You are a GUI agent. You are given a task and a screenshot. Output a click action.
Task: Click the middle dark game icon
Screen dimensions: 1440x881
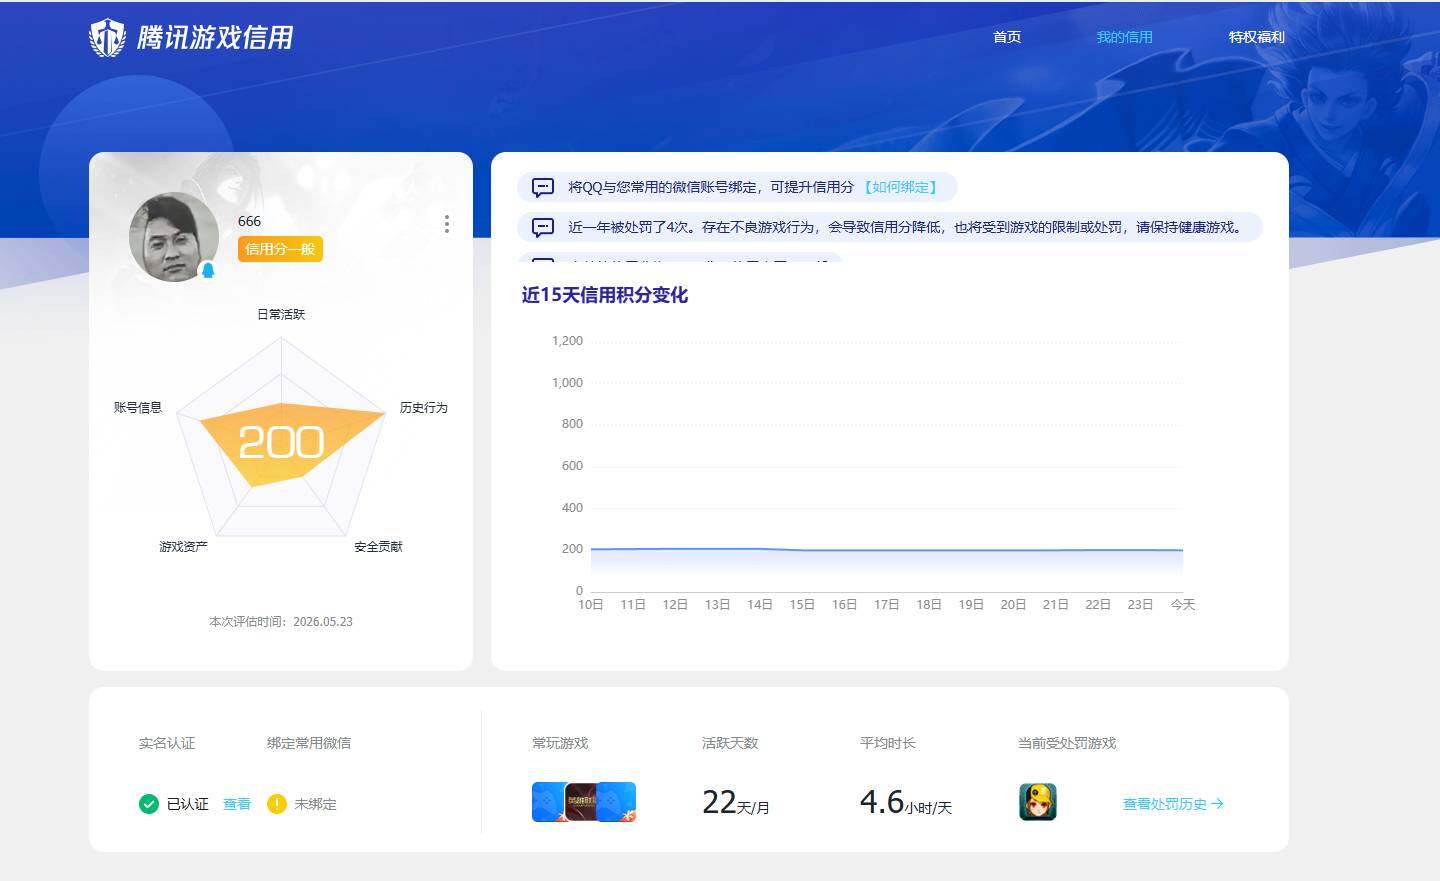(x=582, y=802)
